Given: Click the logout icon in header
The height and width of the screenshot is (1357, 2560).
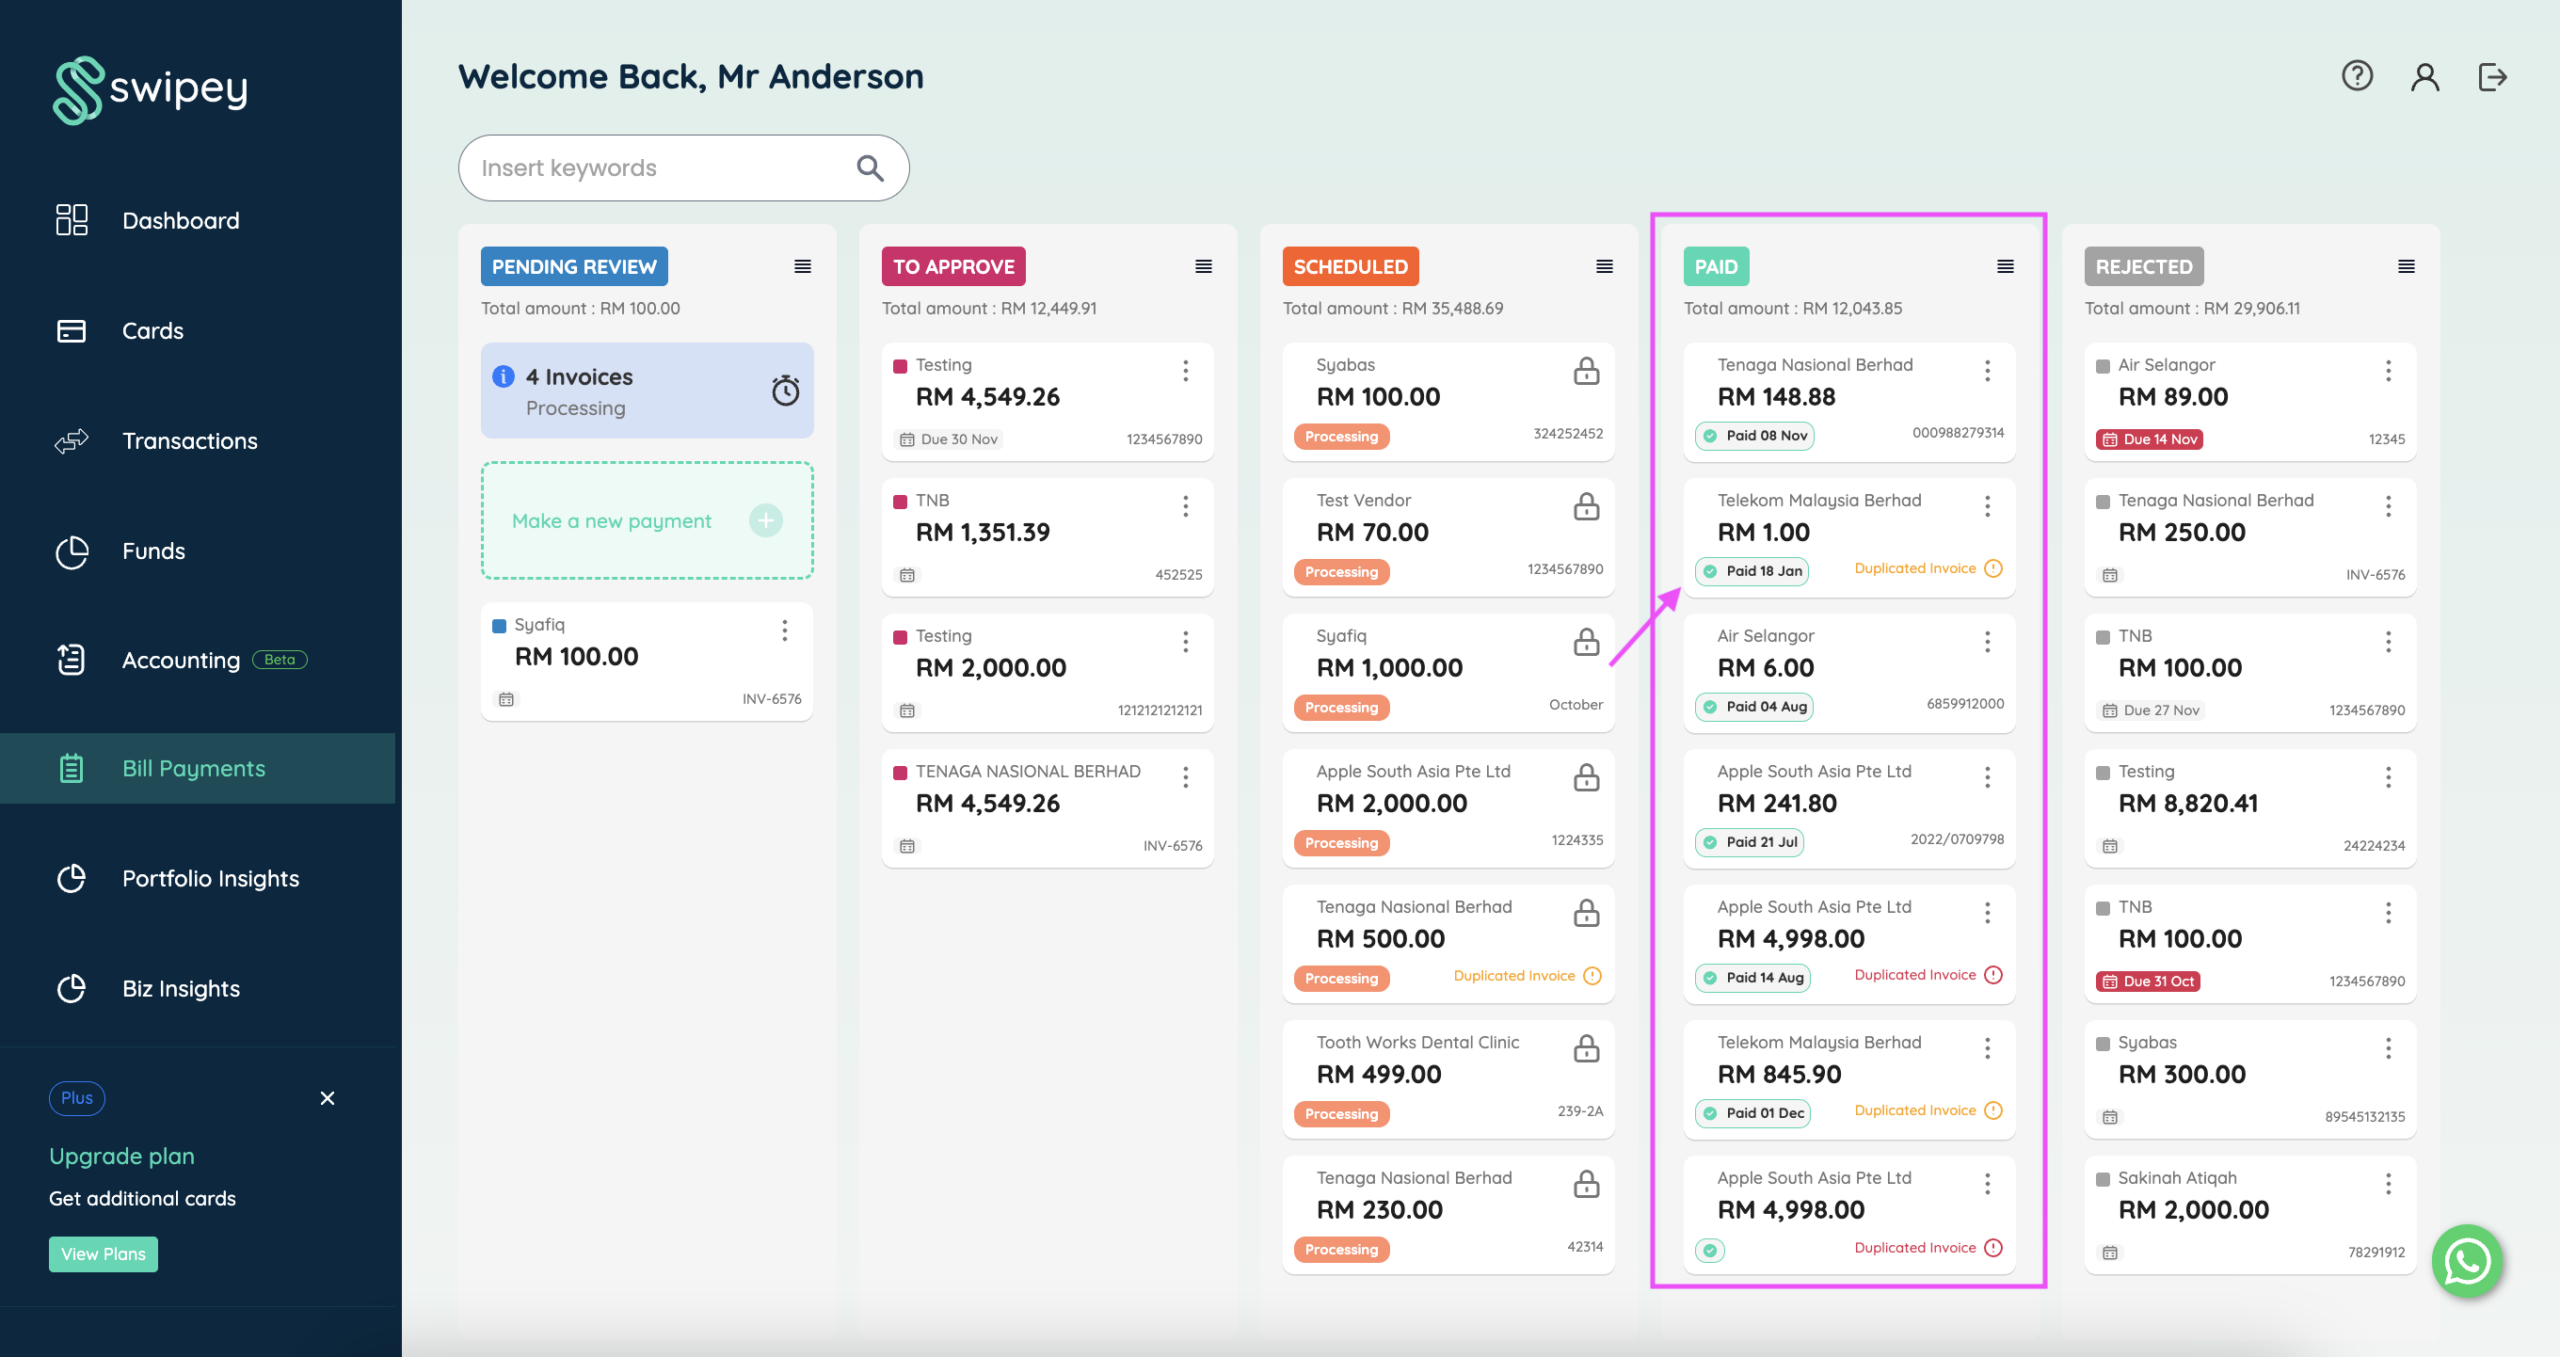Looking at the screenshot, I should pos(2492,76).
